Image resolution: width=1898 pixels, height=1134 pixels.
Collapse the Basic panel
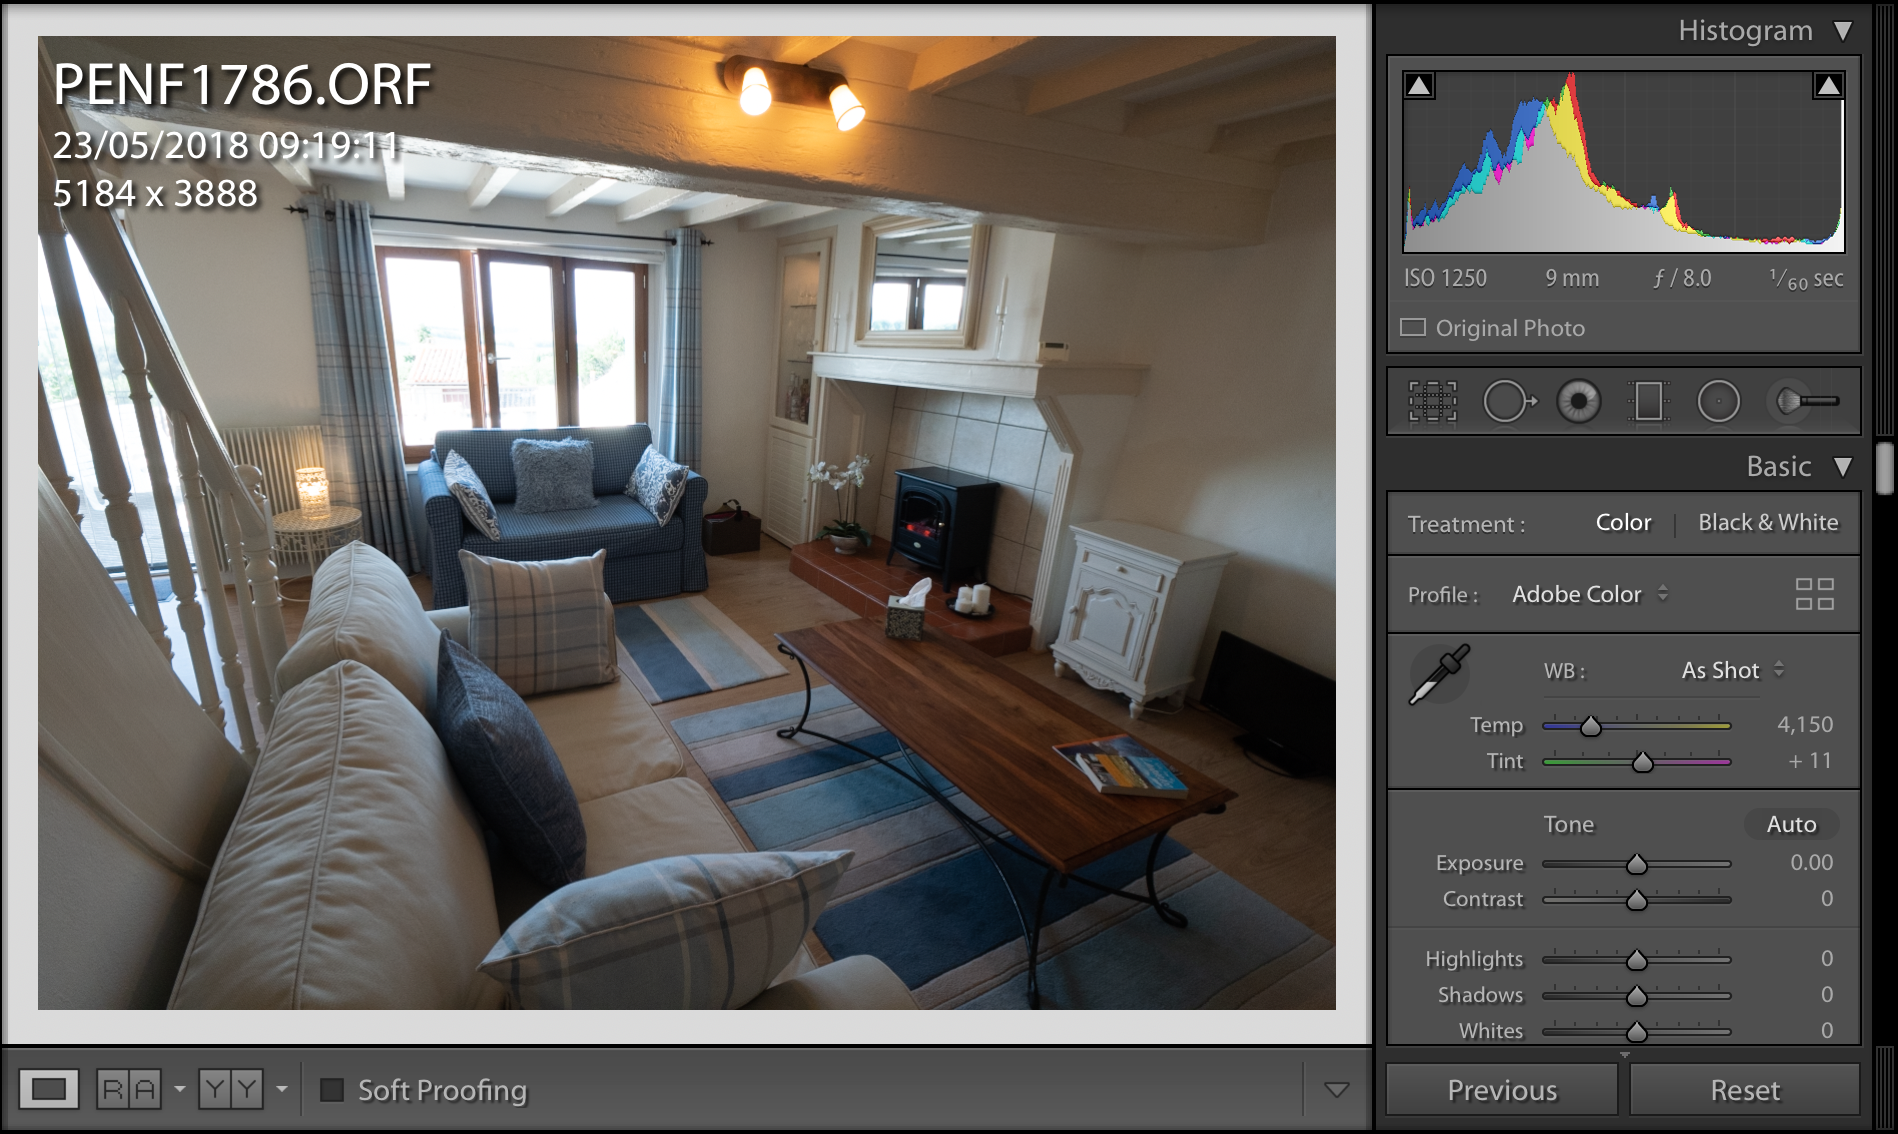pyautogui.click(x=1843, y=467)
